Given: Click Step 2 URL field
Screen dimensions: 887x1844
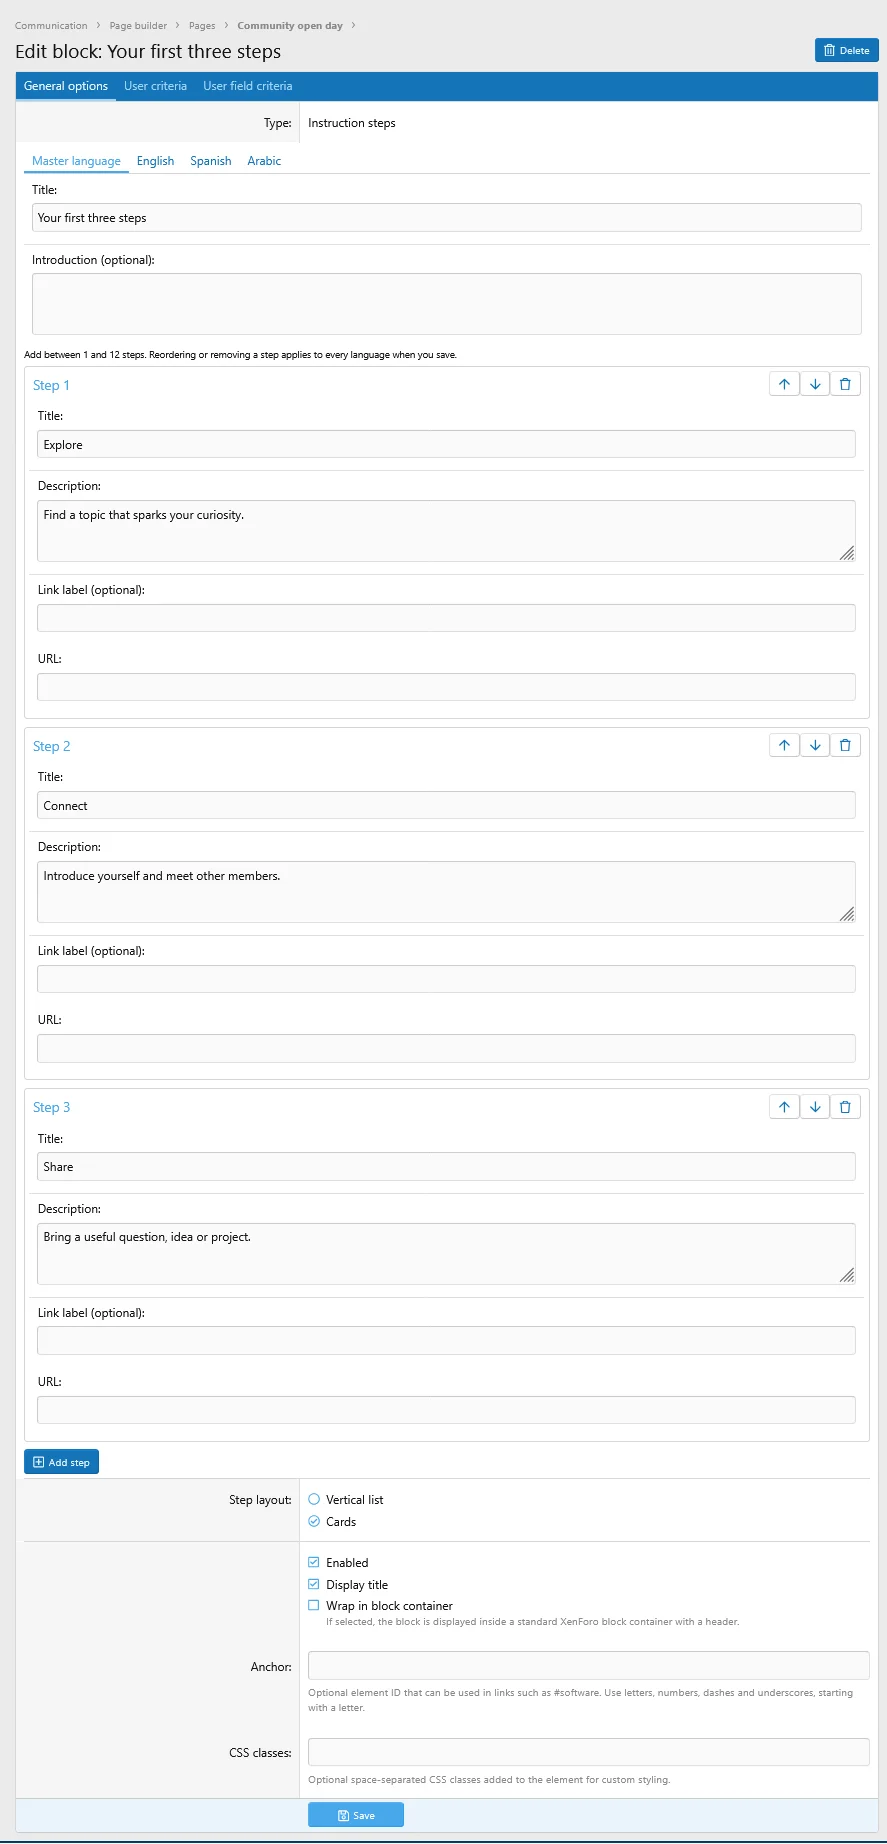Looking at the screenshot, I should [x=446, y=1048].
